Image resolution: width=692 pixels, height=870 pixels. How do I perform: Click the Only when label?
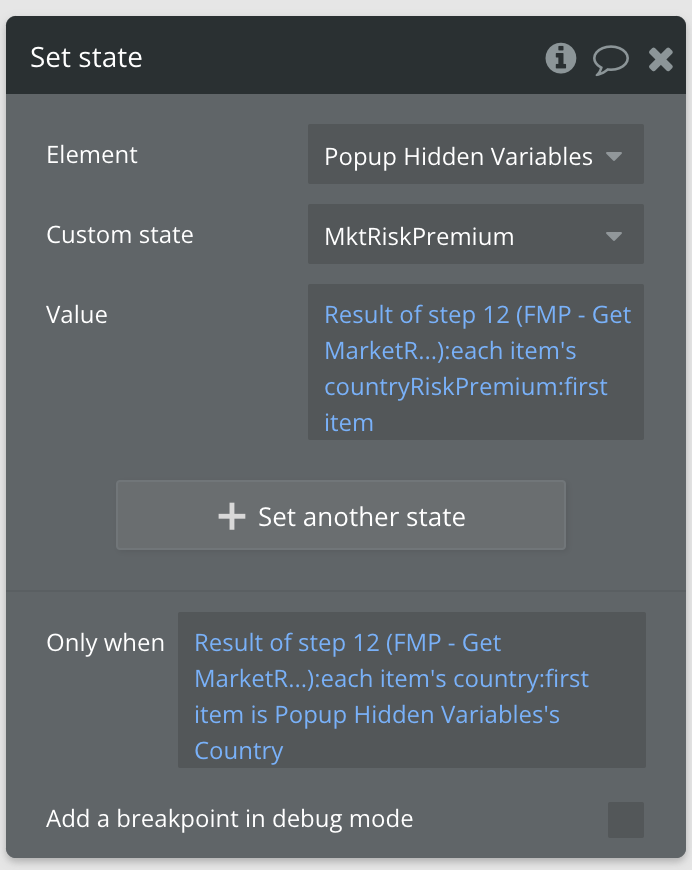(105, 642)
